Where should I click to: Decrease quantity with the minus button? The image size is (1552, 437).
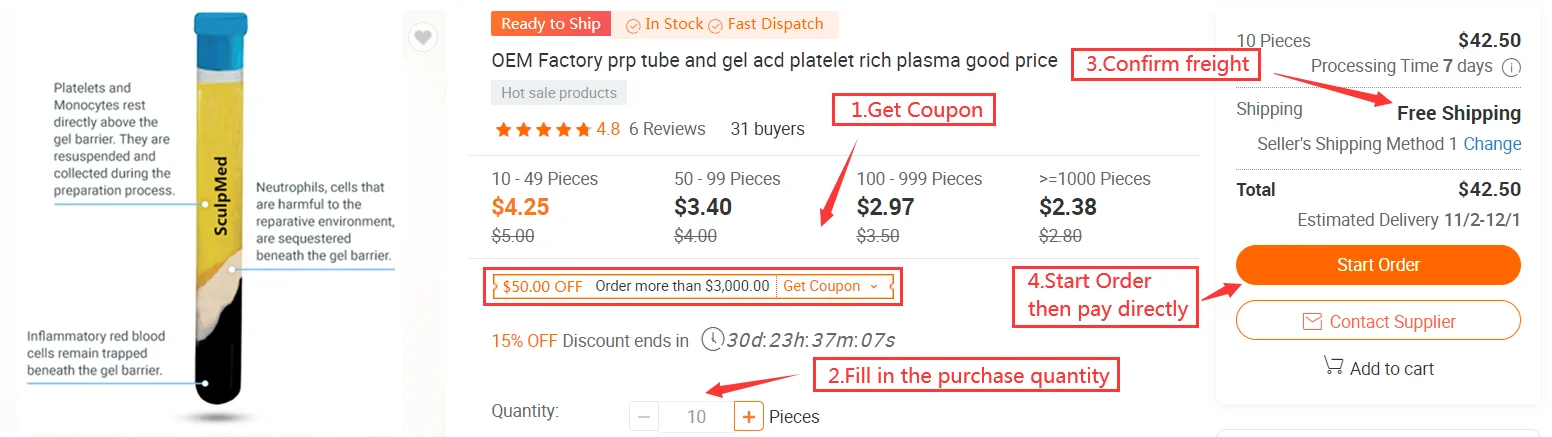pos(644,416)
